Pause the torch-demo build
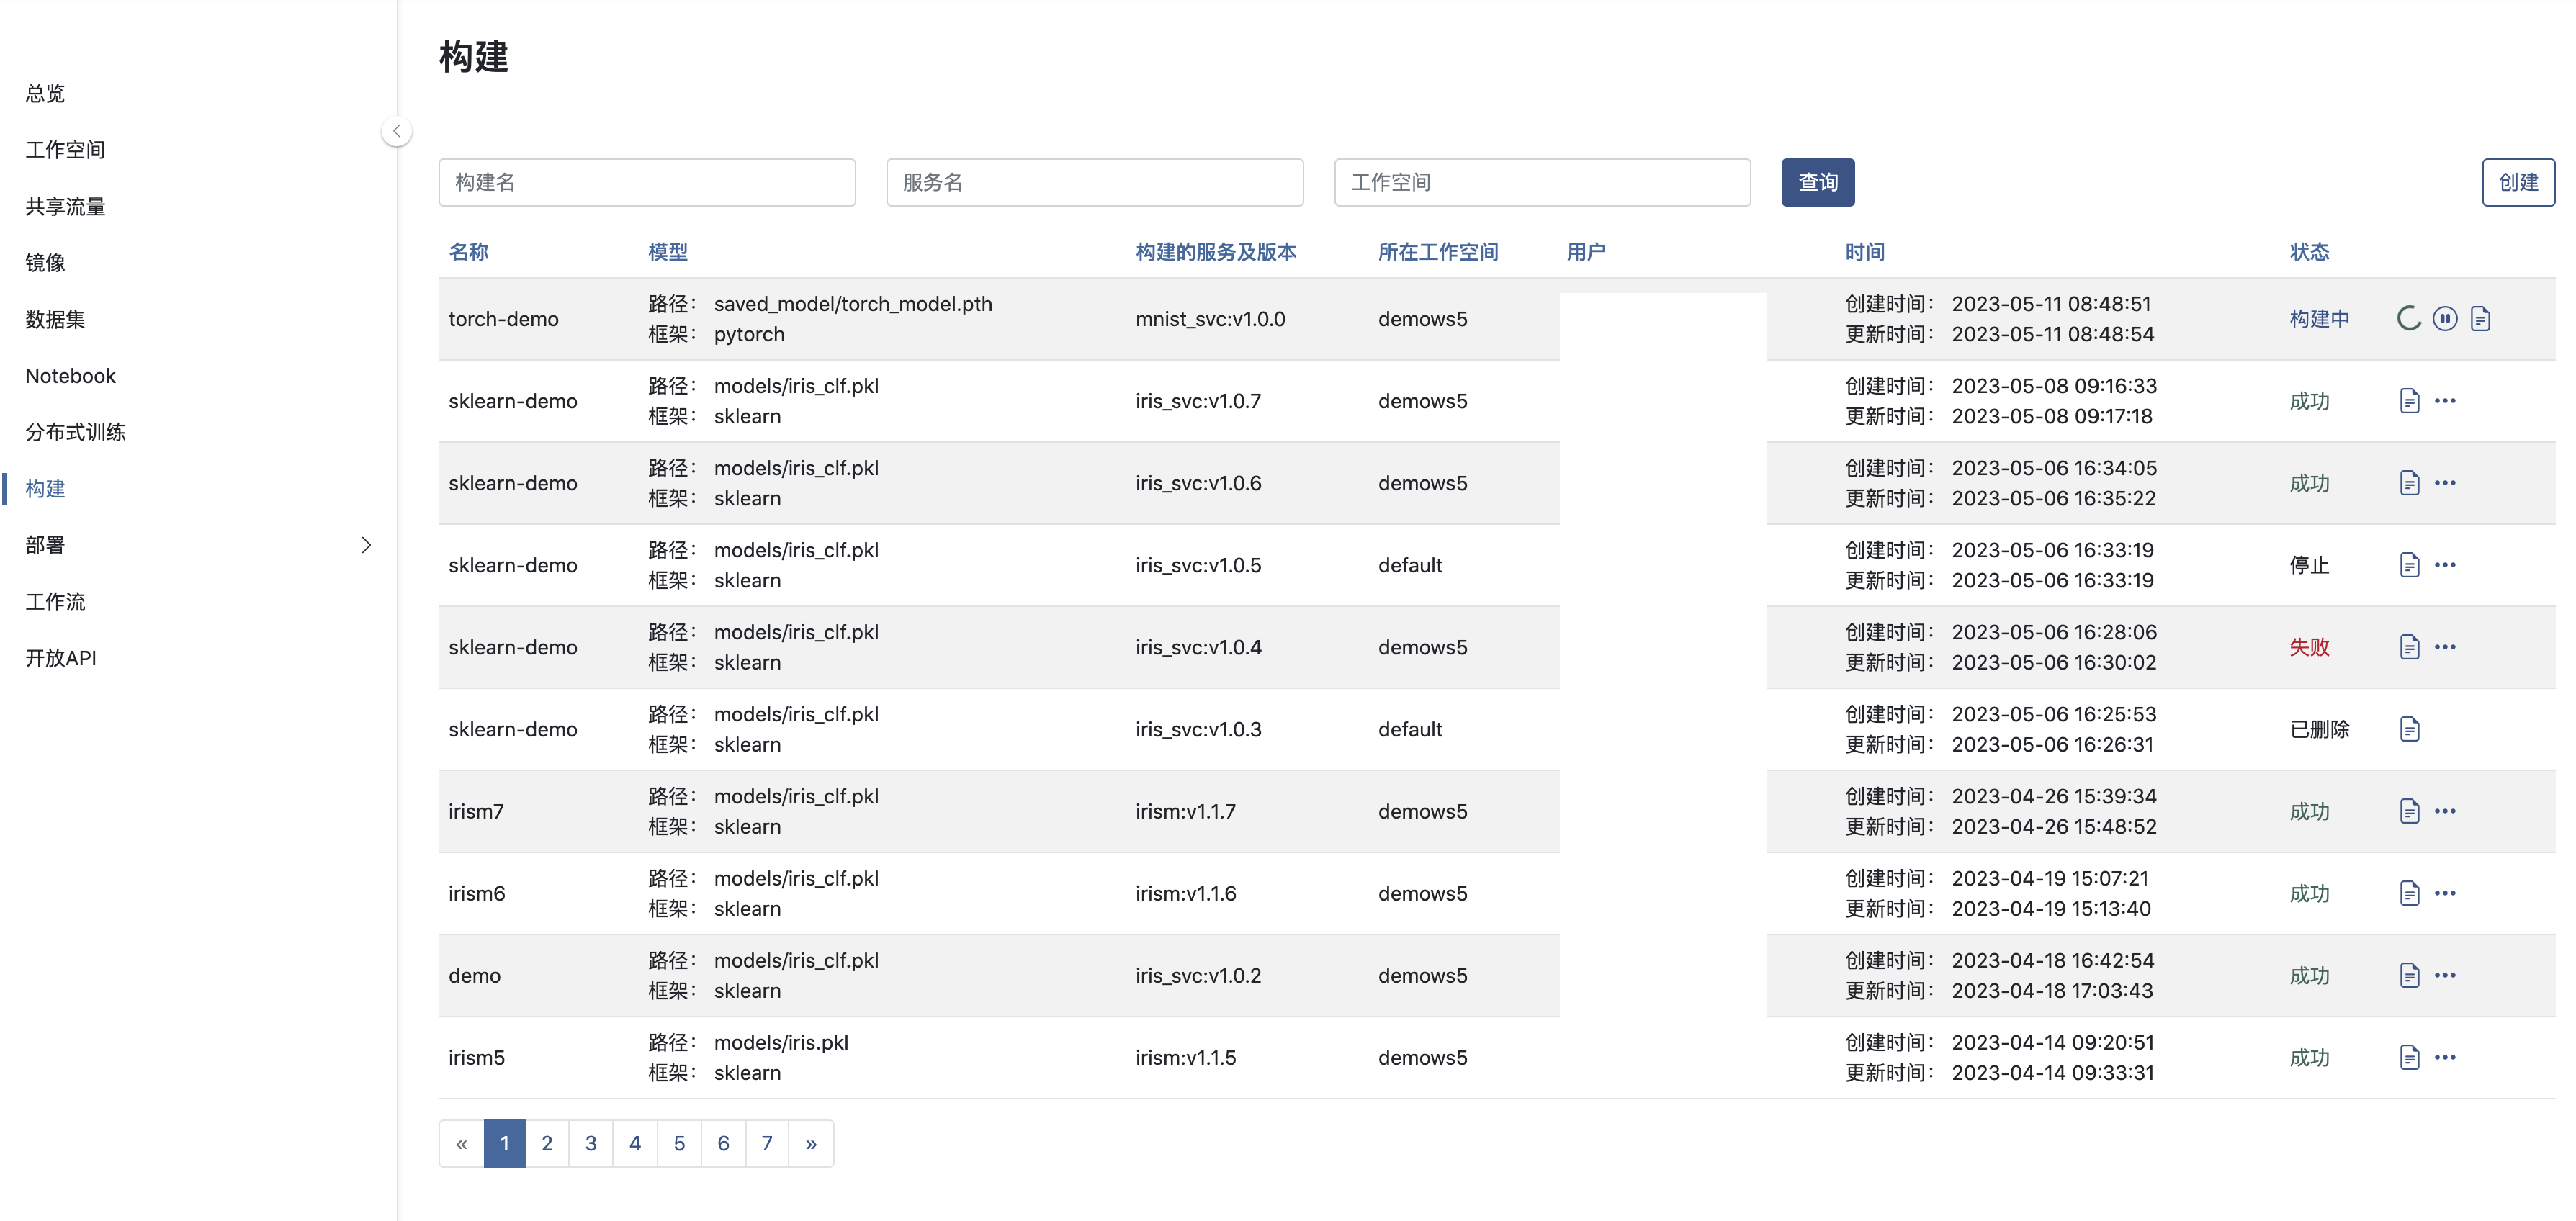This screenshot has height=1221, width=2576. (2444, 319)
